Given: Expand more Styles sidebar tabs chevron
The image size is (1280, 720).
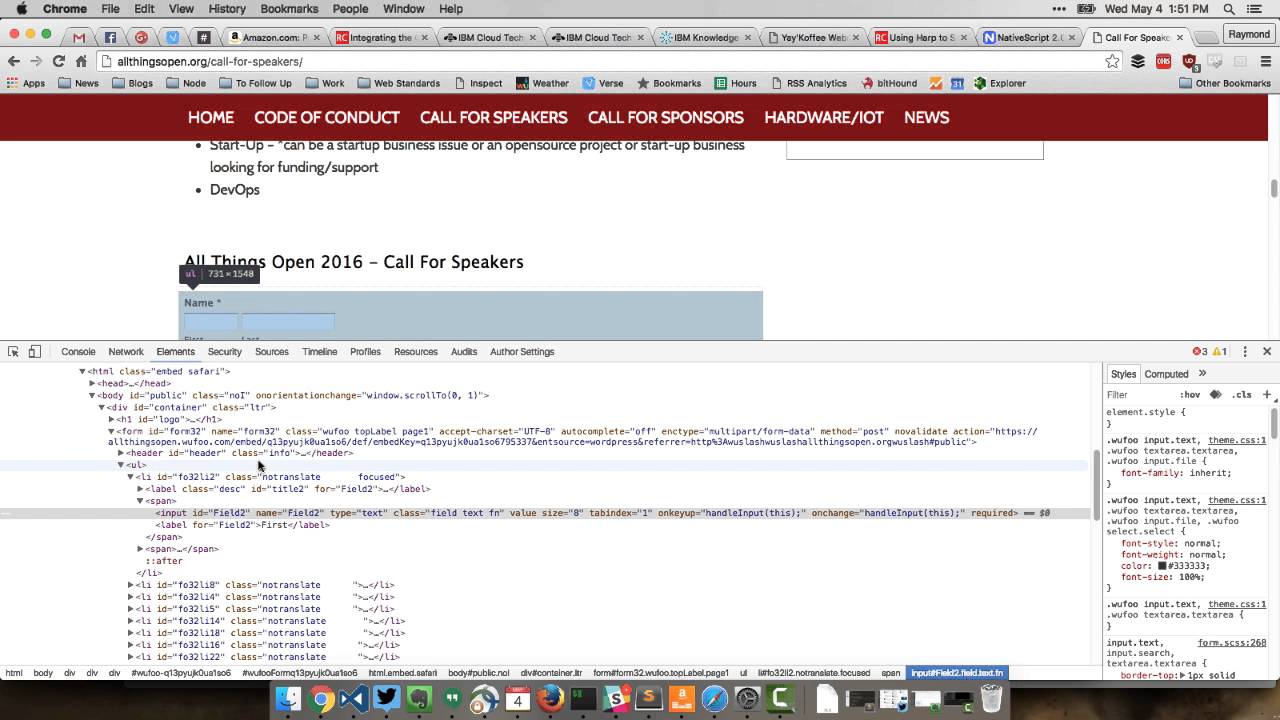Looking at the screenshot, I should 1203,373.
